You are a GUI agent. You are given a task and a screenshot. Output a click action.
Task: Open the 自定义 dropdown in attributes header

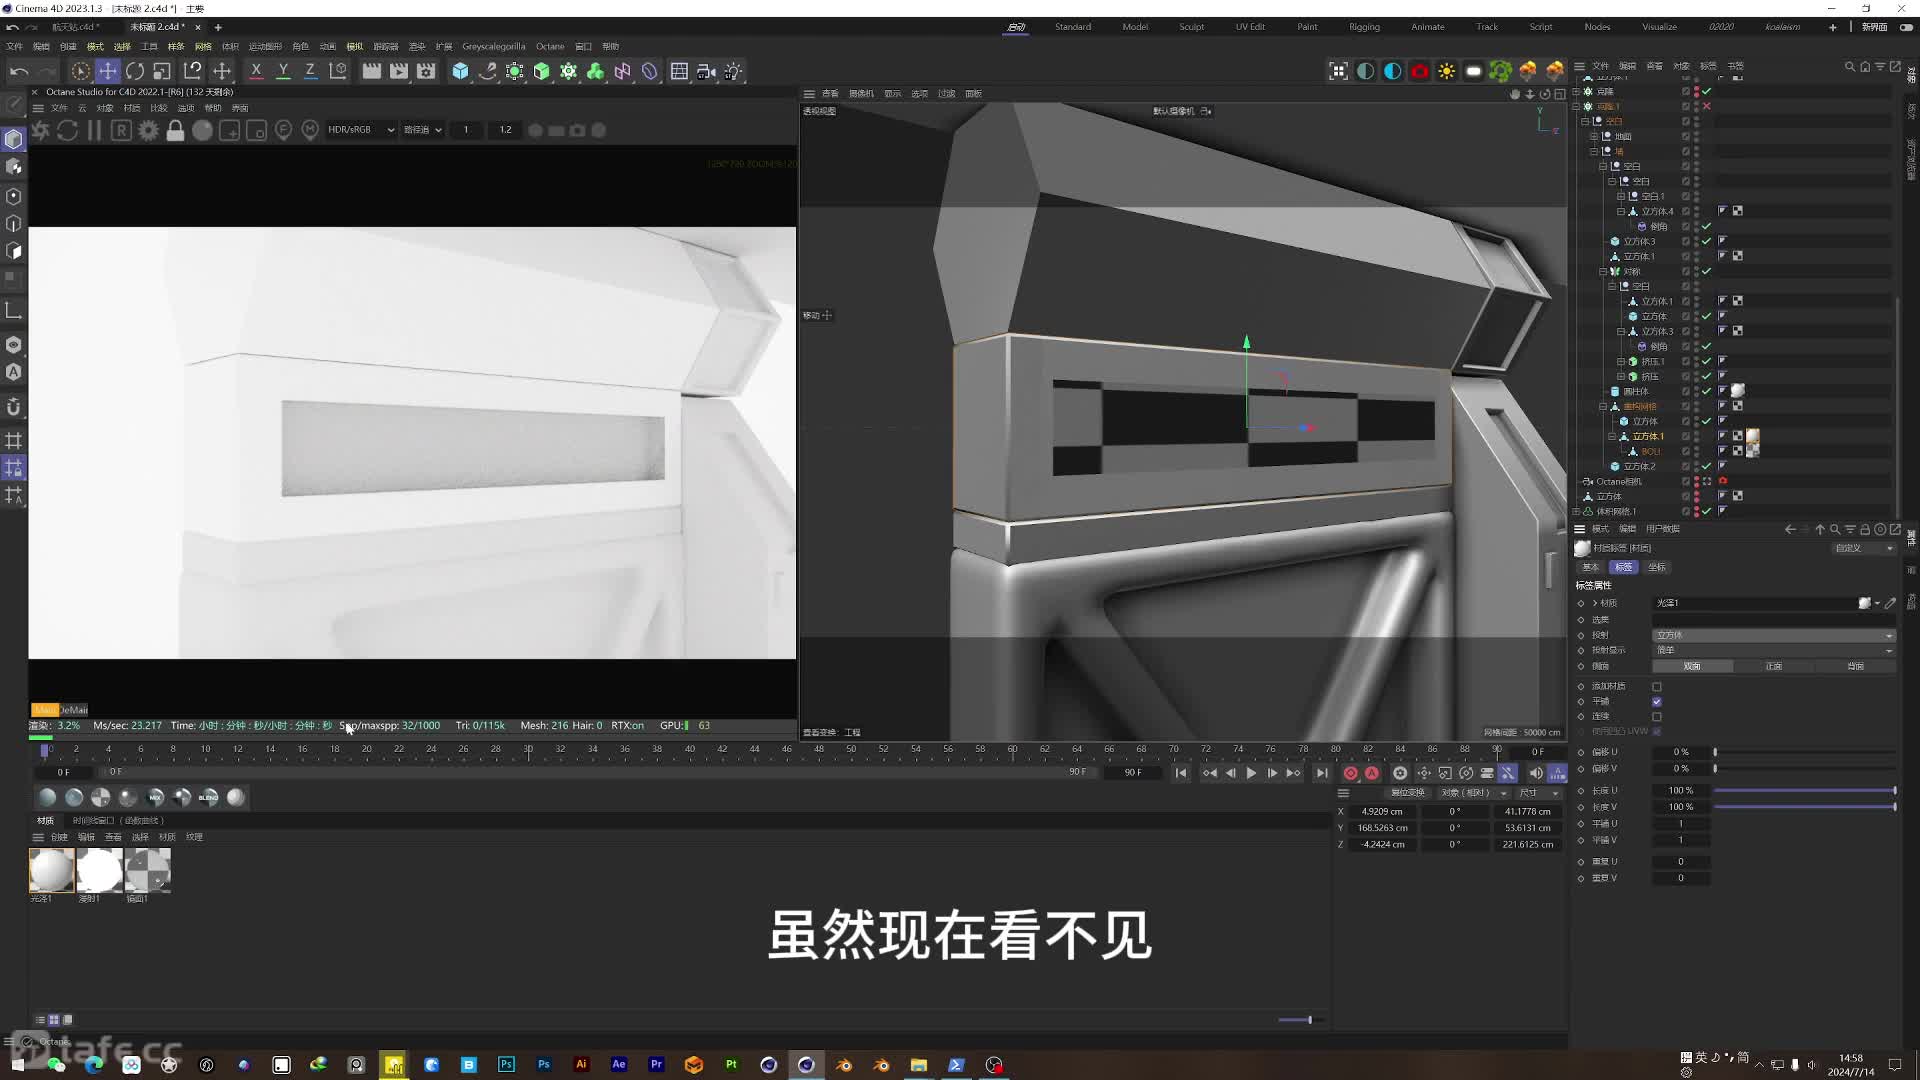pos(1863,548)
